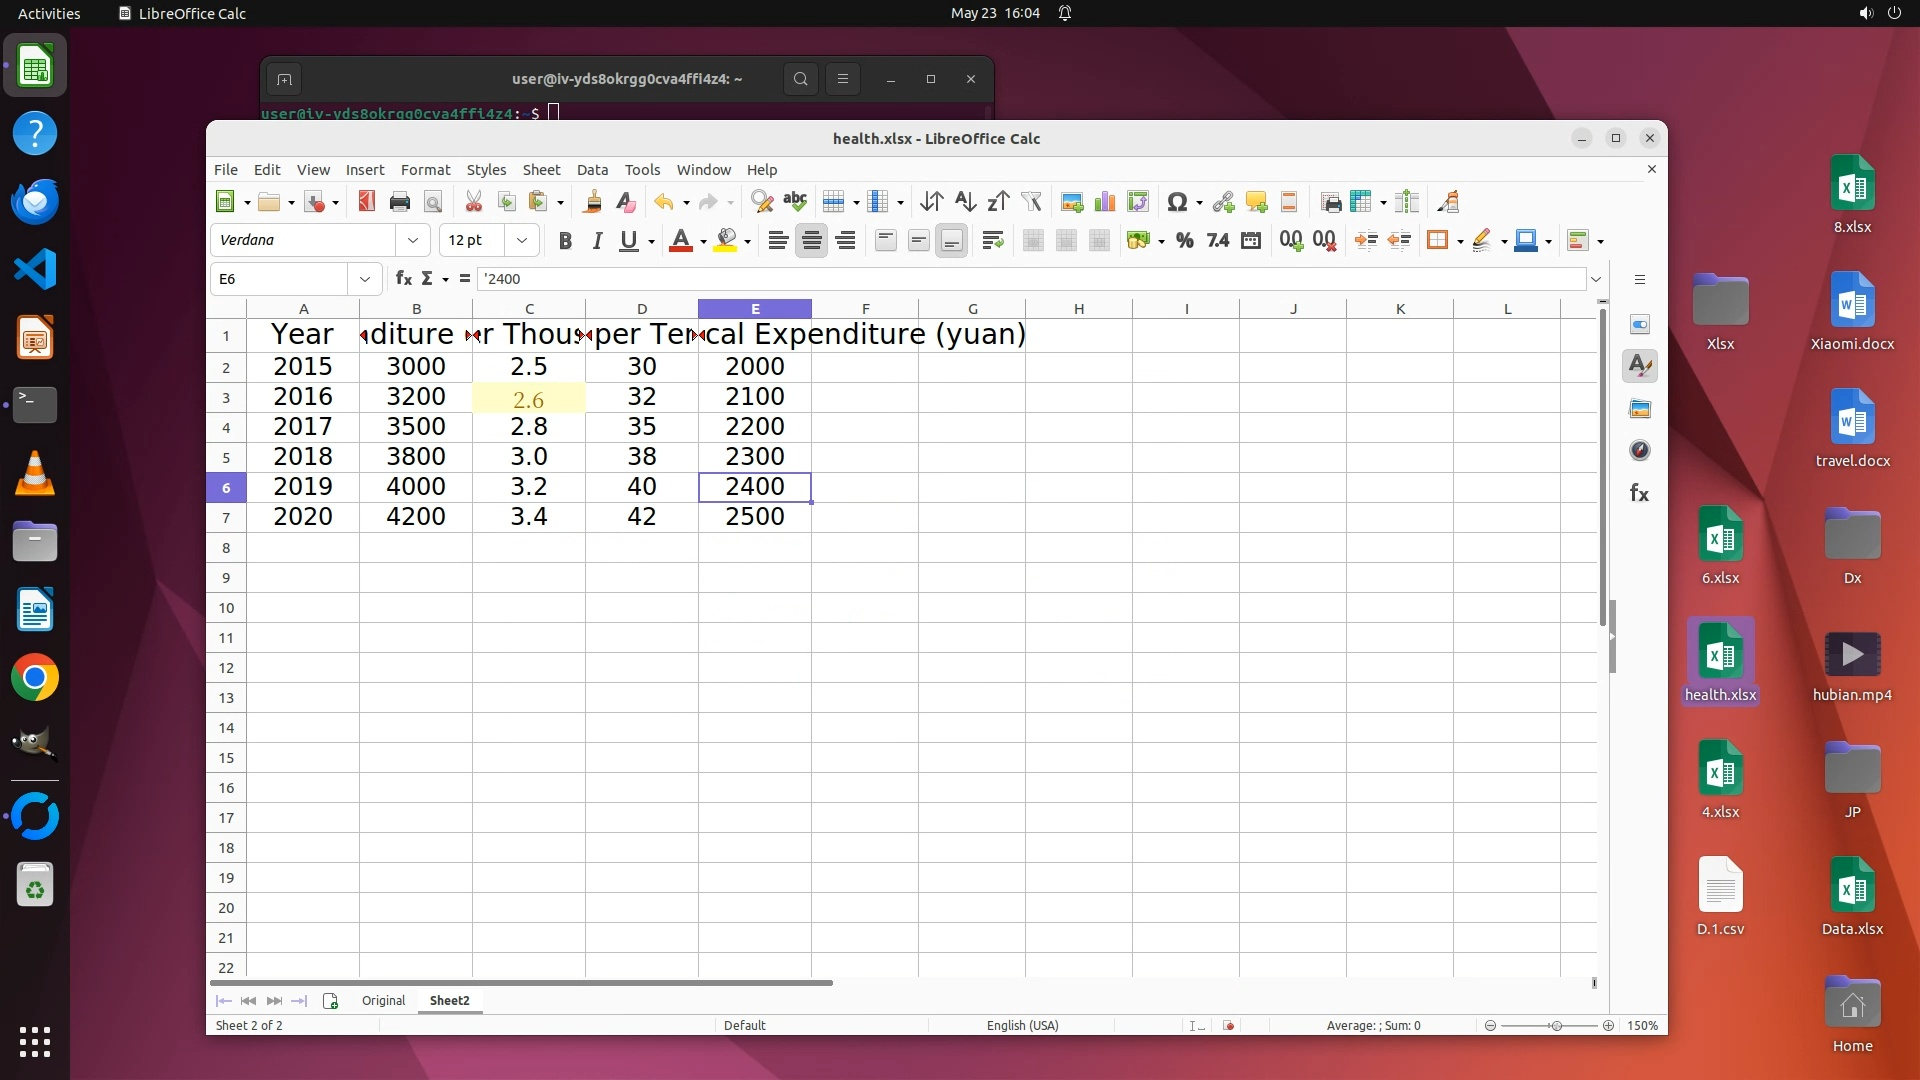Expand the font name Verdana dropdown
Image resolution: width=1920 pixels, height=1080 pixels.
[x=413, y=240]
